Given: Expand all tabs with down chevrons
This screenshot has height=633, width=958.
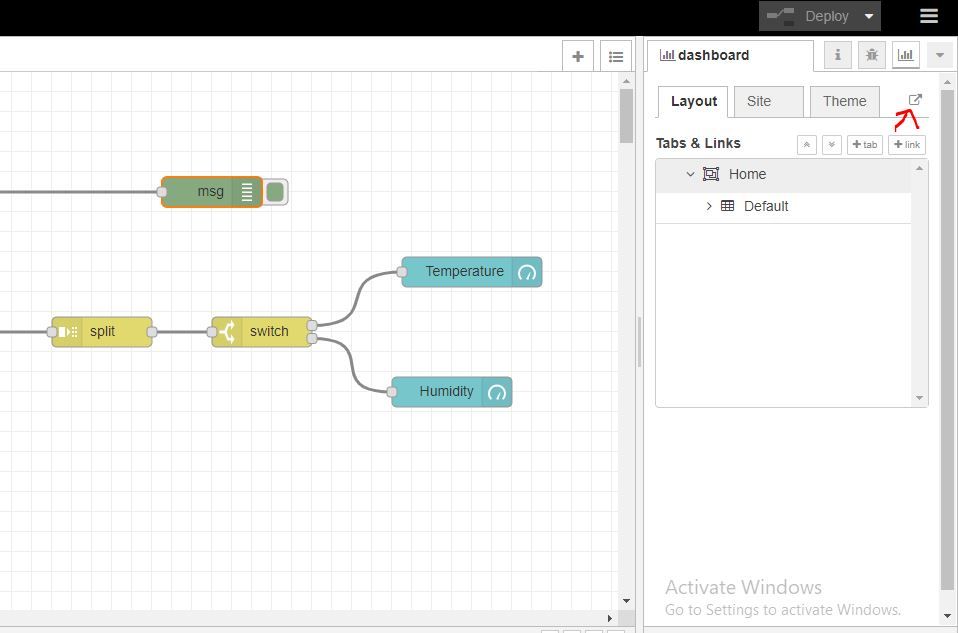Looking at the screenshot, I should 832,145.
